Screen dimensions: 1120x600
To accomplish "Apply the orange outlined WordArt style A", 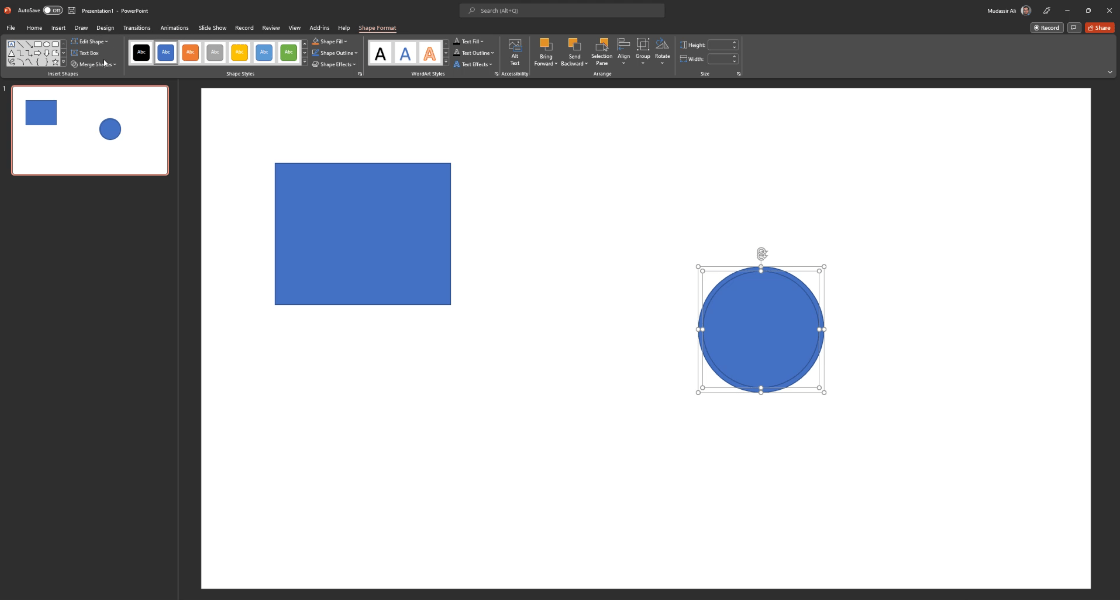I will click(x=429, y=53).
